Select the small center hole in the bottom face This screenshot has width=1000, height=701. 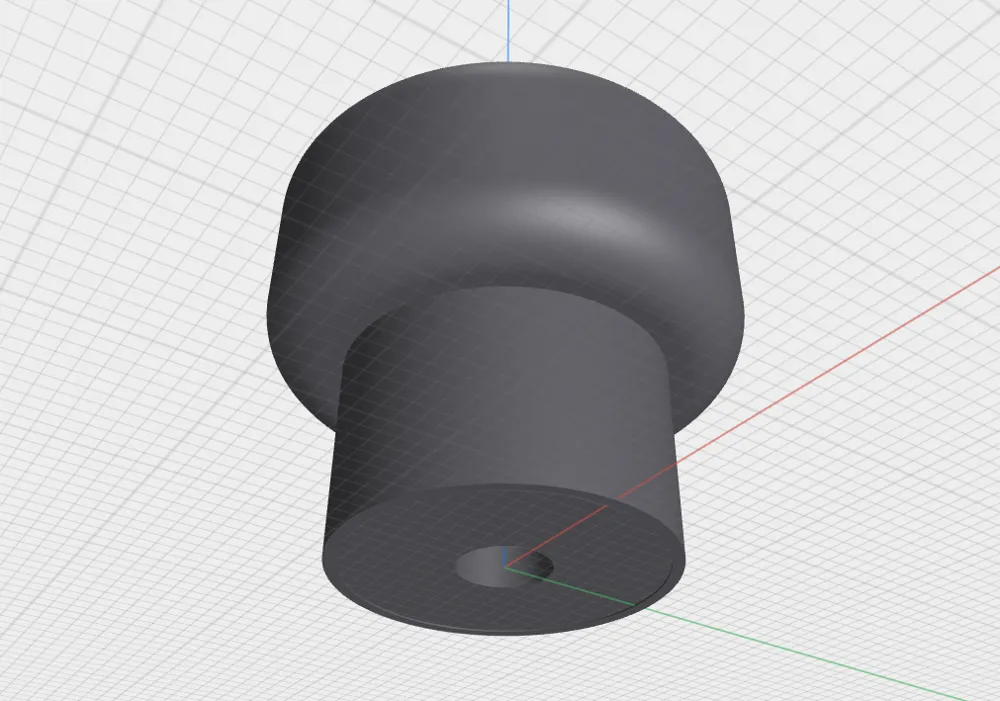tap(504, 565)
